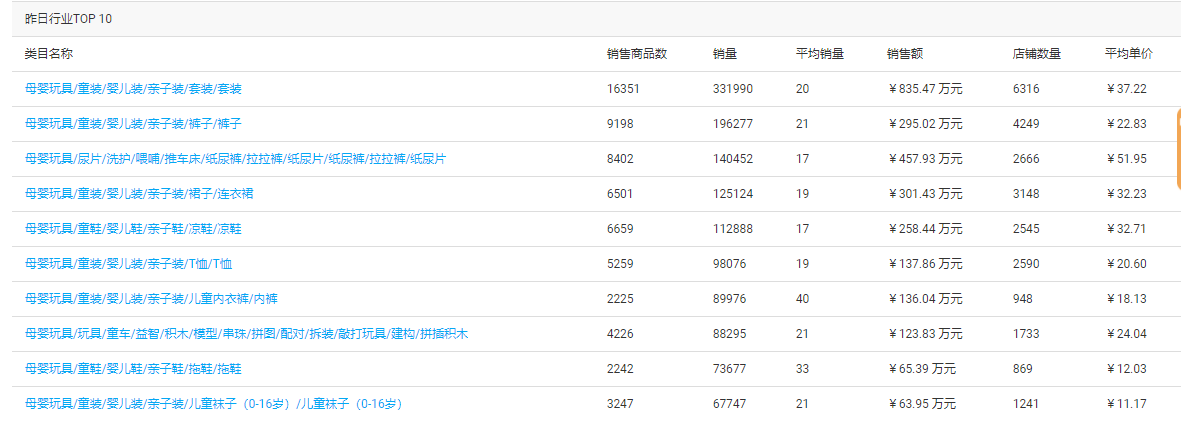Image resolution: width=1181 pixels, height=426 pixels.
Task: Open the 裤子/裤子 category link
Action: (133, 124)
